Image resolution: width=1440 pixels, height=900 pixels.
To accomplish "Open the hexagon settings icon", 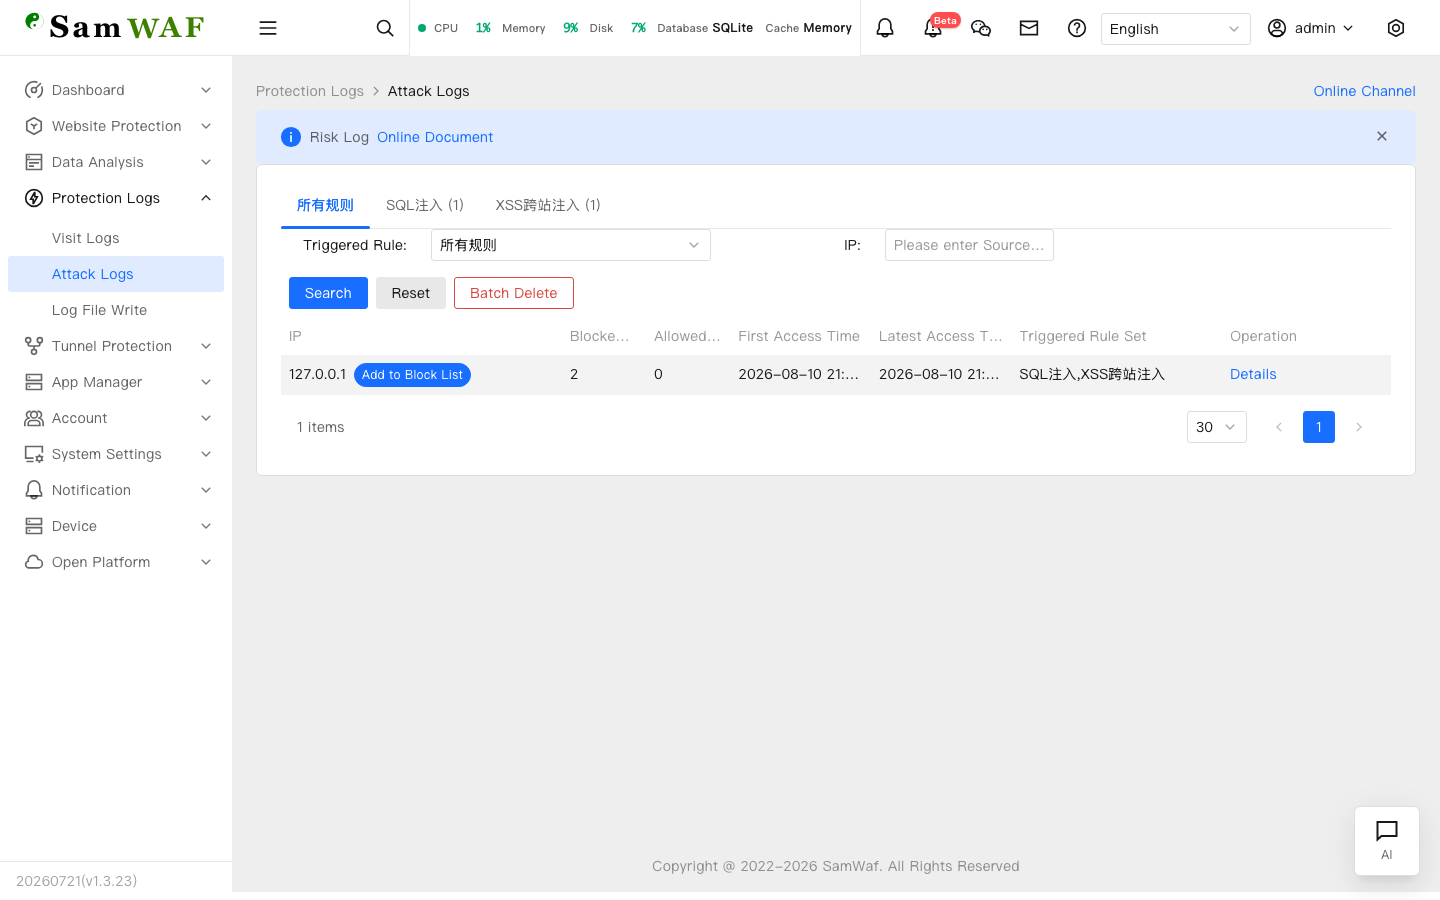I will click(x=1396, y=28).
